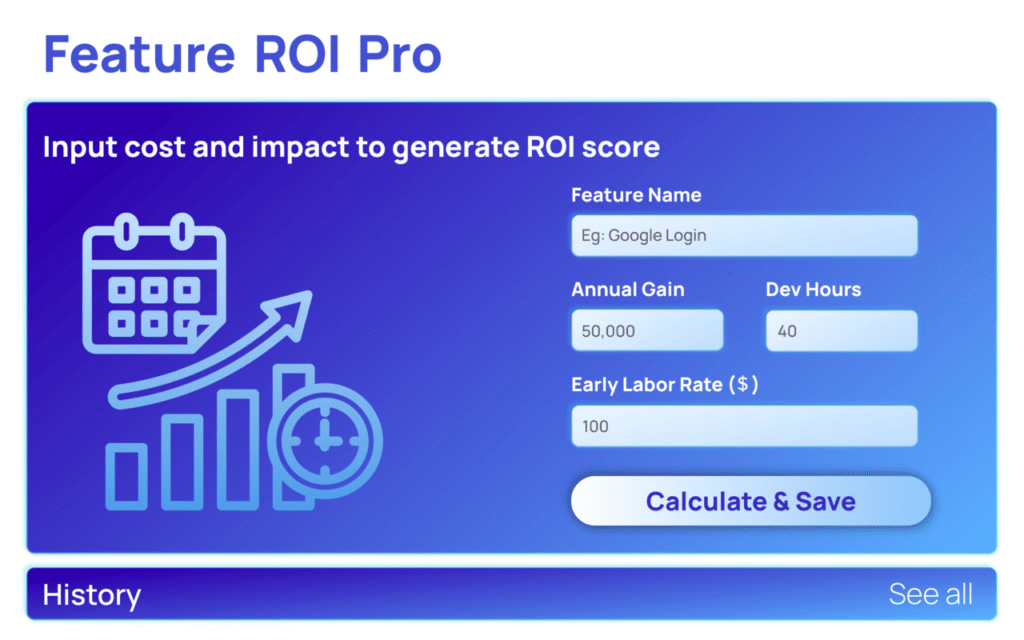Focus the Feature Name input field
This screenshot has width=1024, height=640.
(744, 236)
